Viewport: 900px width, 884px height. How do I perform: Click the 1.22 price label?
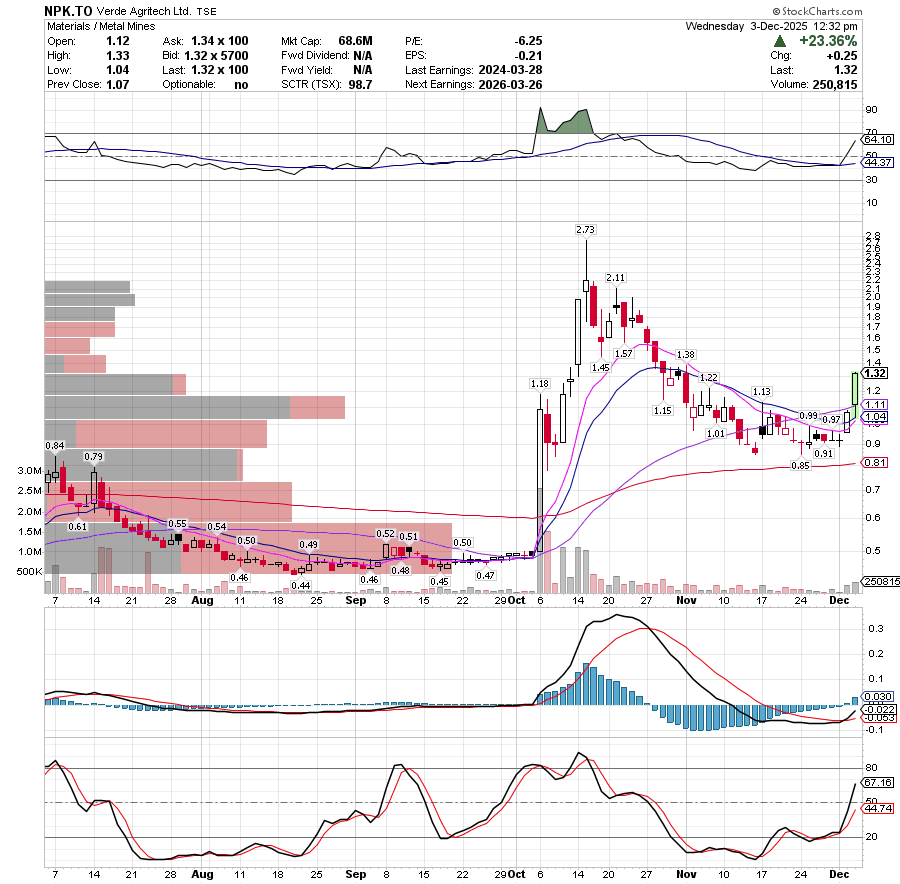(x=708, y=378)
